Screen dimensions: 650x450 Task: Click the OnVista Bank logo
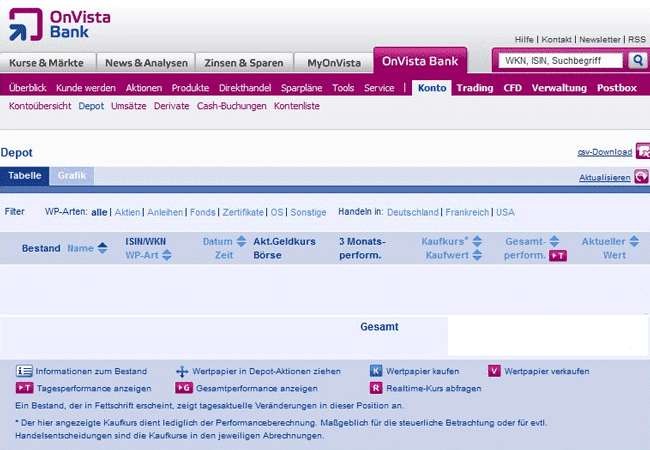pyautogui.click(x=60, y=24)
